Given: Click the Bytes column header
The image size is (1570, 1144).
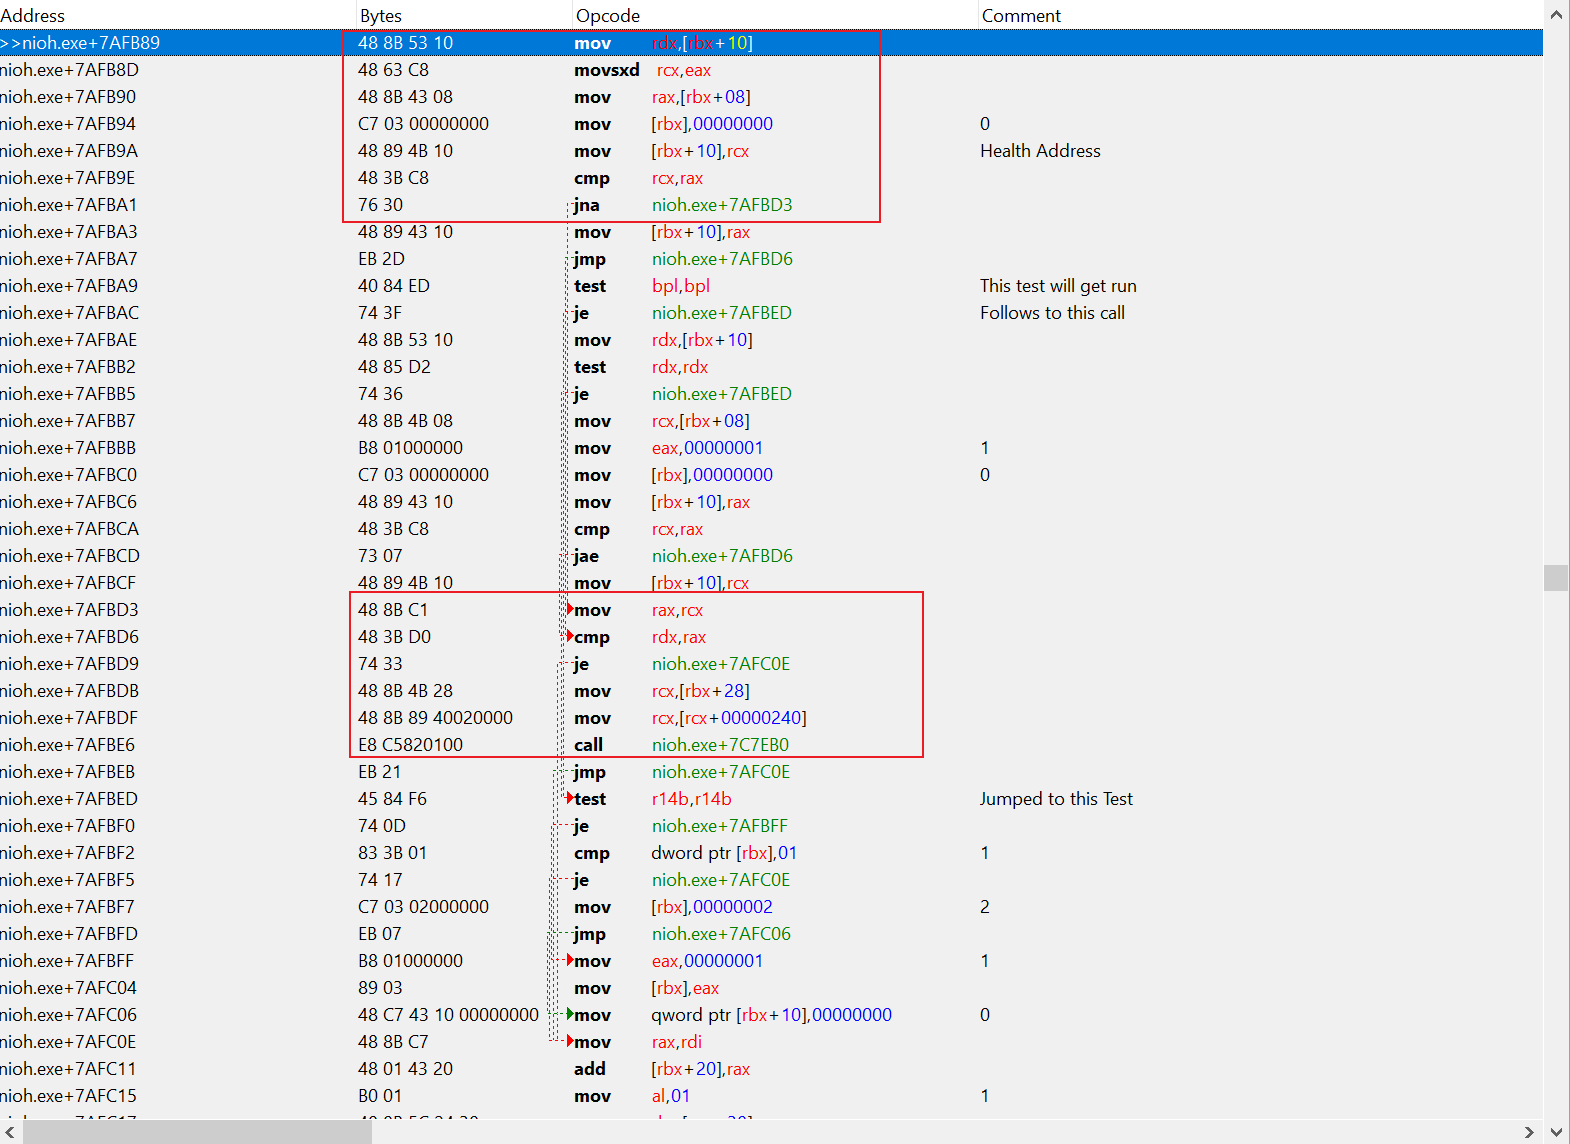Looking at the screenshot, I should [381, 16].
